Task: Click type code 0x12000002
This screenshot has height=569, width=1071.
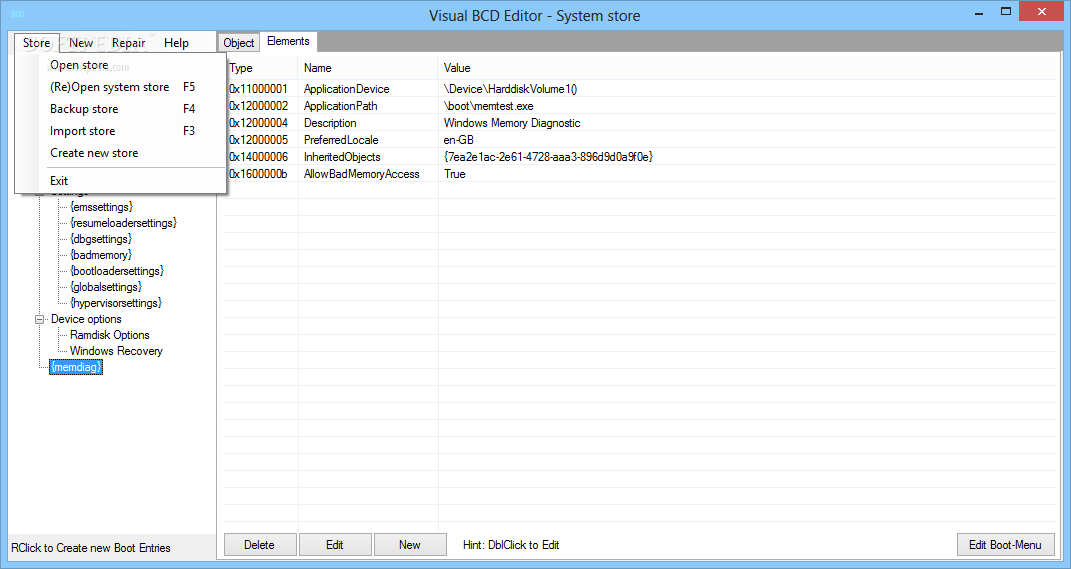Action: click(x=258, y=106)
